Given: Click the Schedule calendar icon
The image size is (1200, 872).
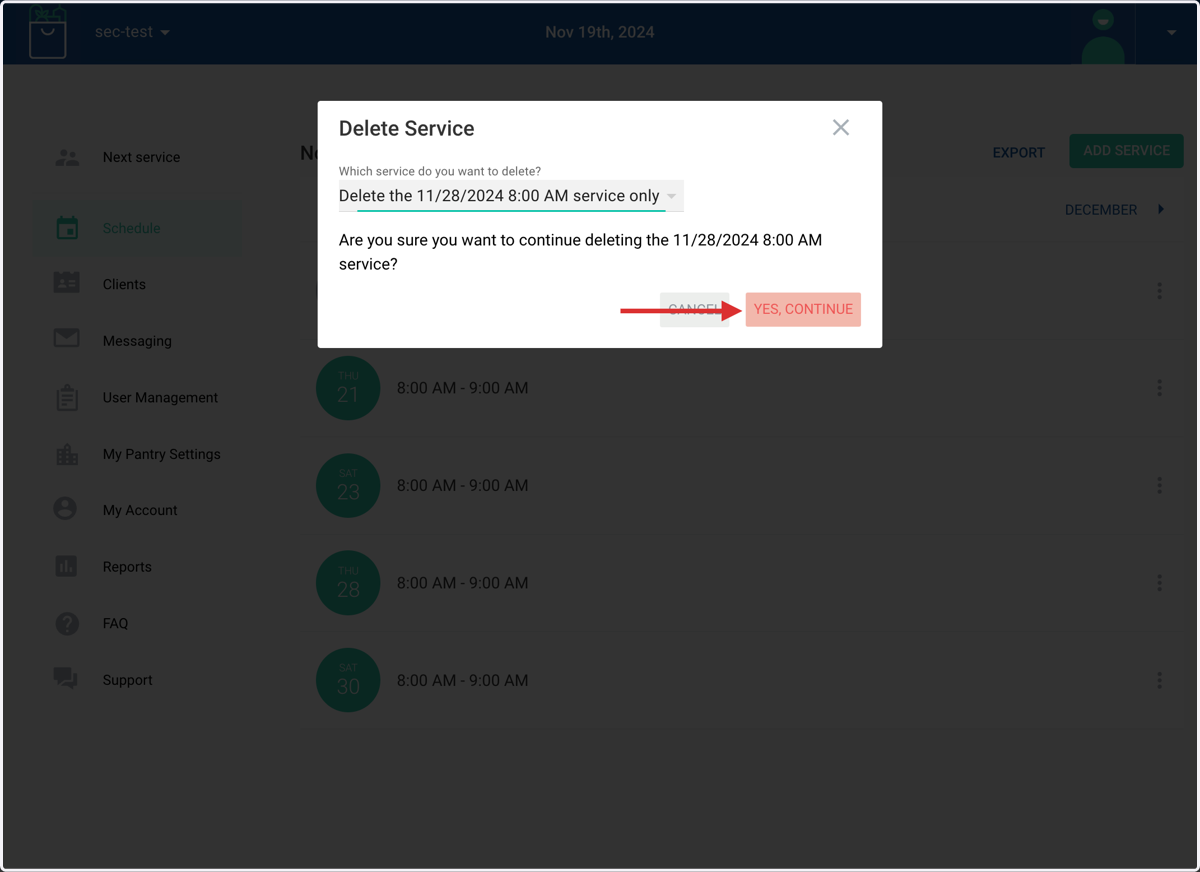Looking at the screenshot, I should (67, 228).
